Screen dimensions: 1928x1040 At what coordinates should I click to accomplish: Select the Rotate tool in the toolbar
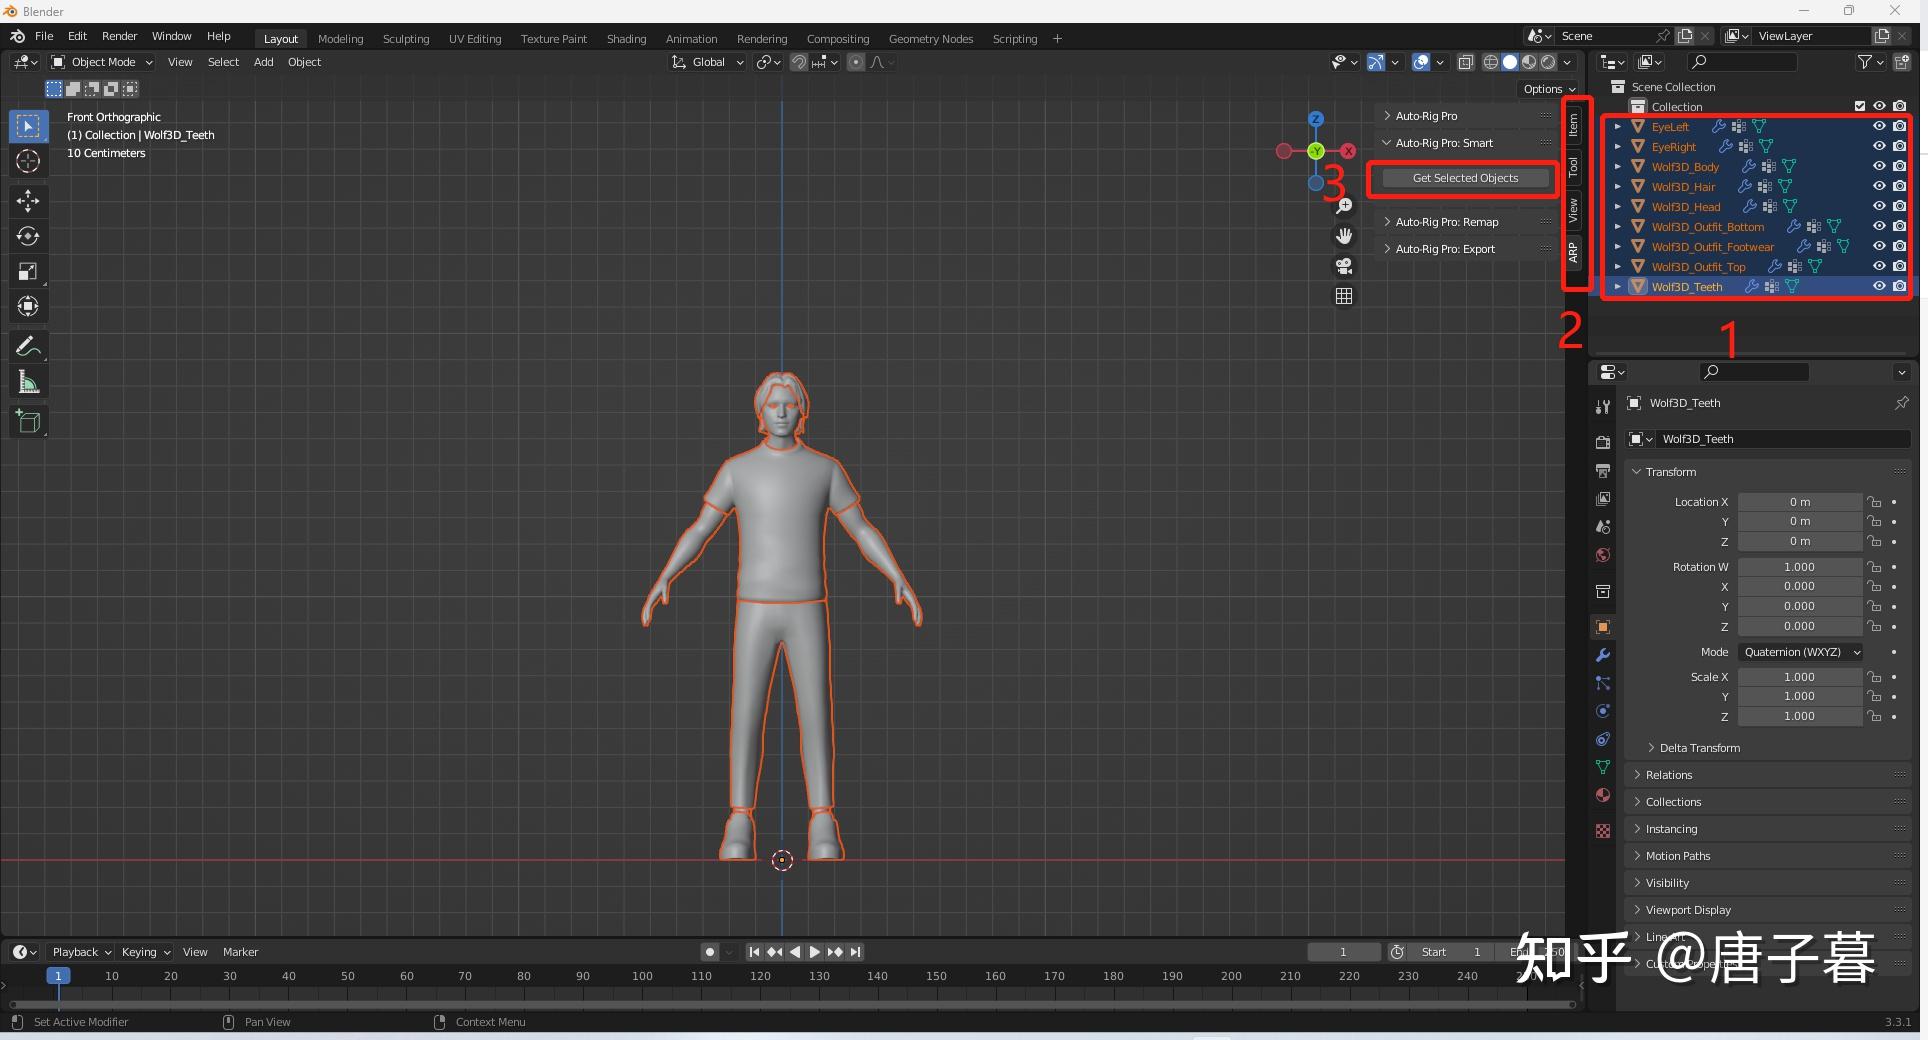point(28,236)
